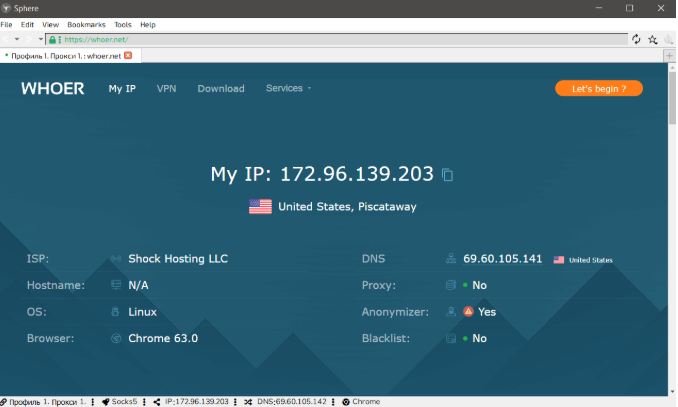678x407 pixels.
Task: Open the VPN page link
Action: point(166,89)
